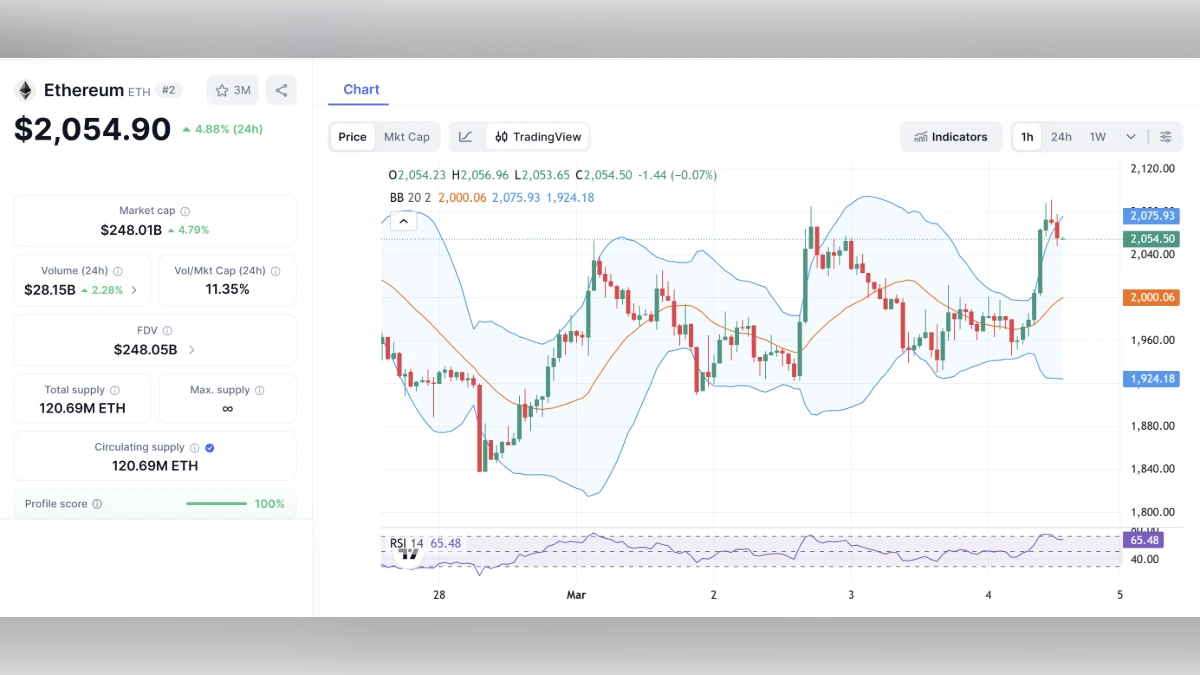Click the Profile score progress bar
Screen dimensions: 1200x675
[x=216, y=504]
